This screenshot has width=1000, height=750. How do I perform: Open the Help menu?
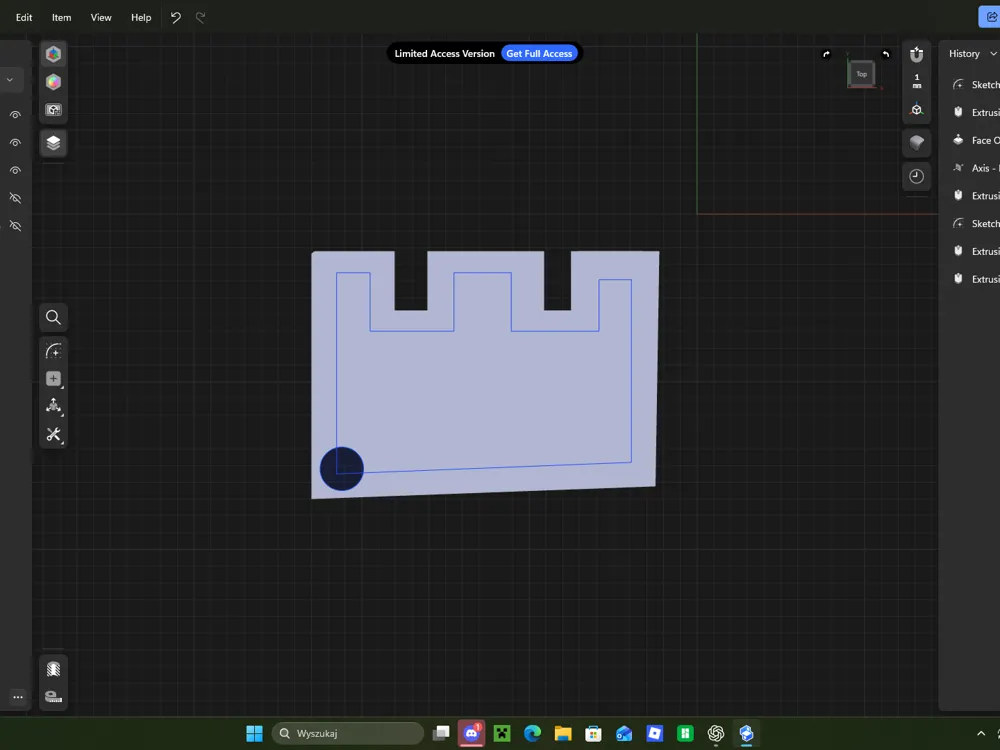(x=141, y=18)
